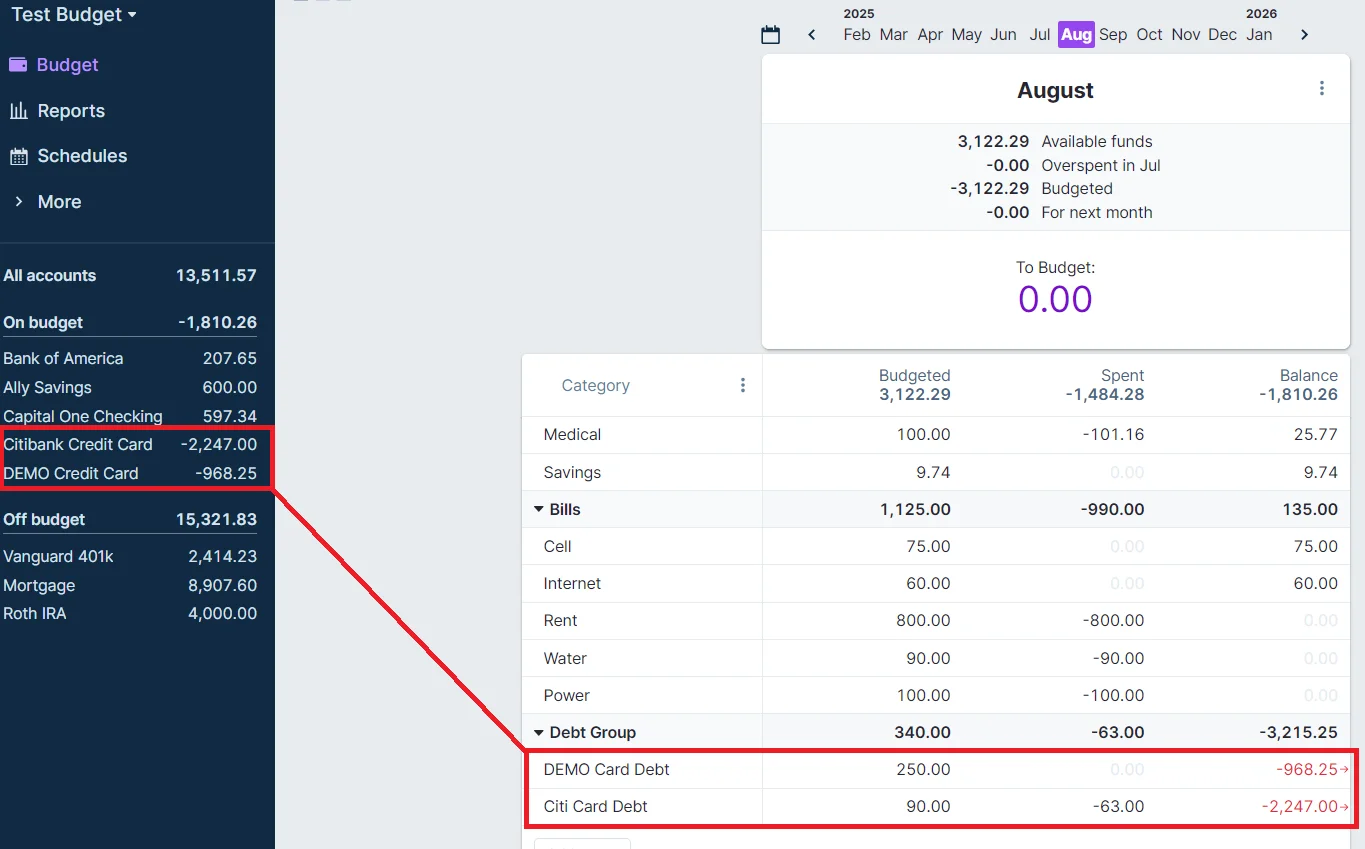Go to previous months with left arrow

coord(812,35)
